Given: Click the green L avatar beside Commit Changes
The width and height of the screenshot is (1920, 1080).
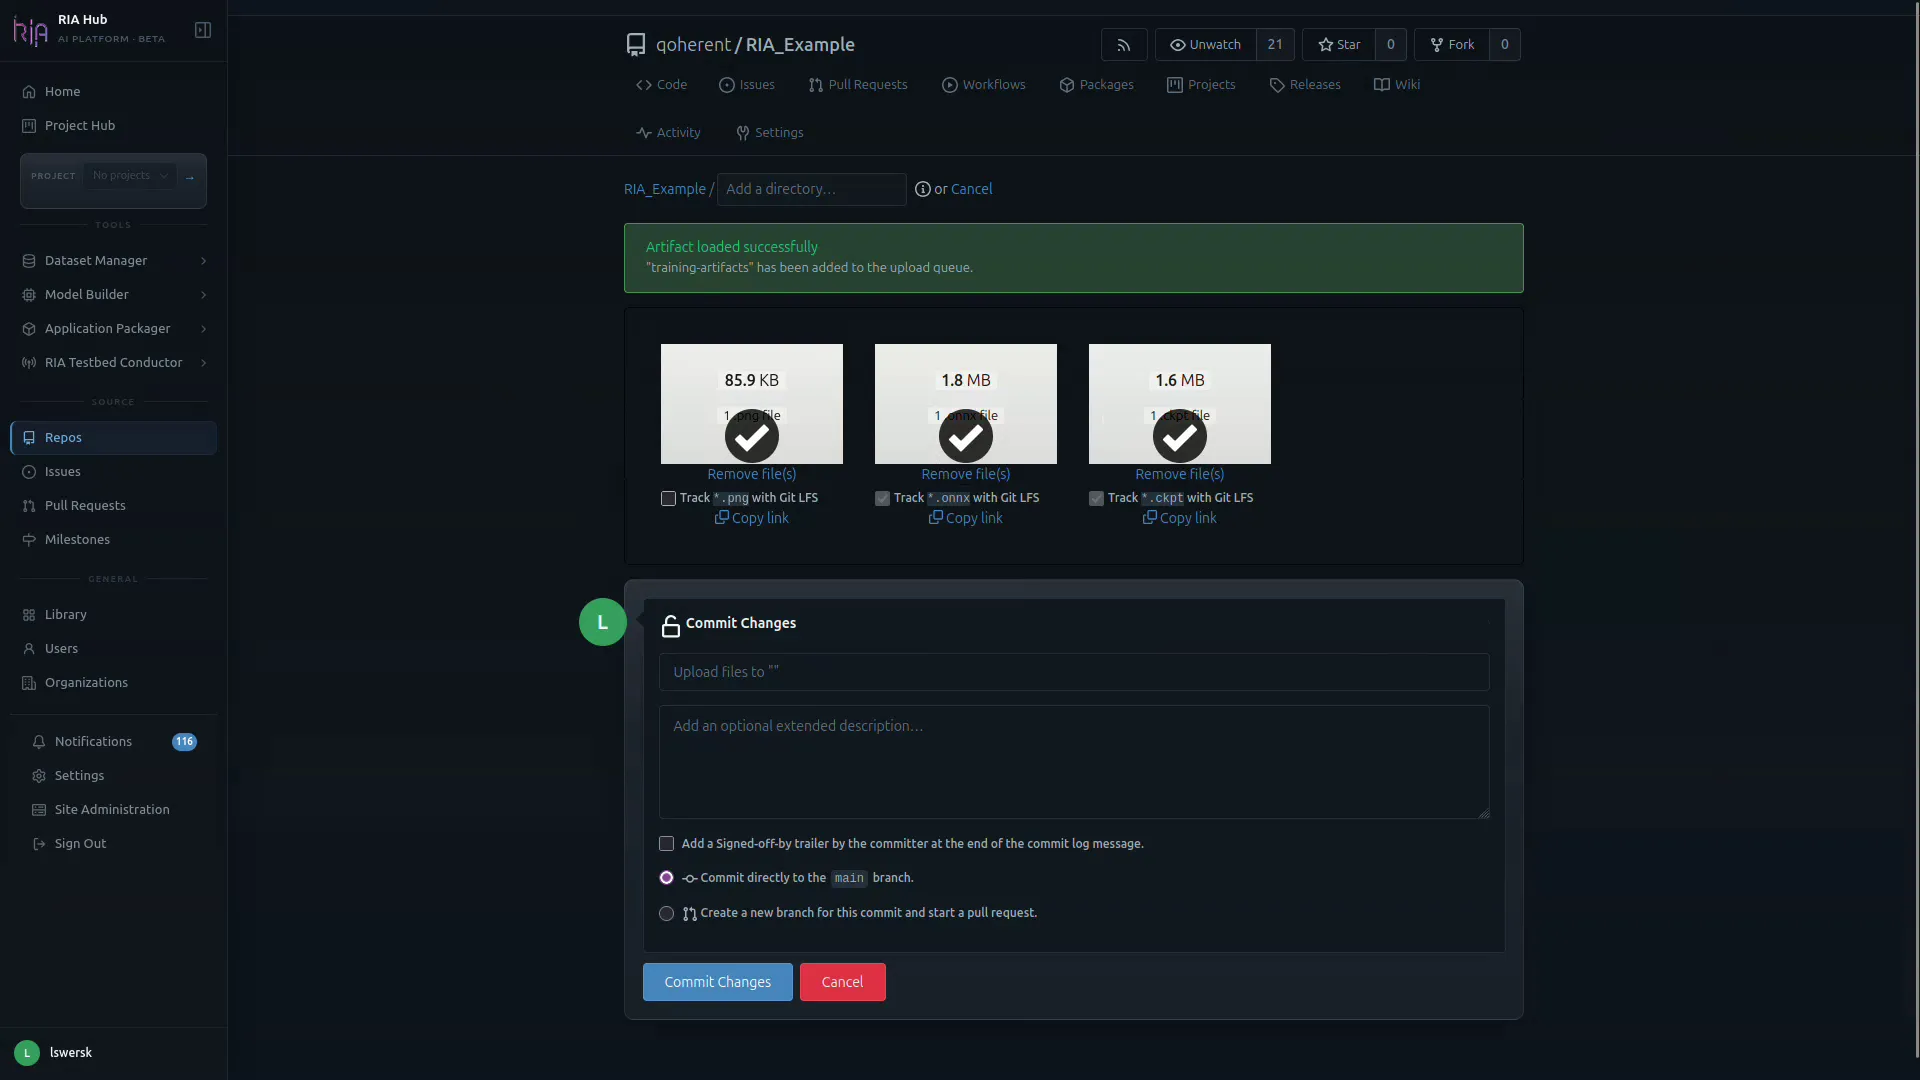Looking at the screenshot, I should (603, 622).
